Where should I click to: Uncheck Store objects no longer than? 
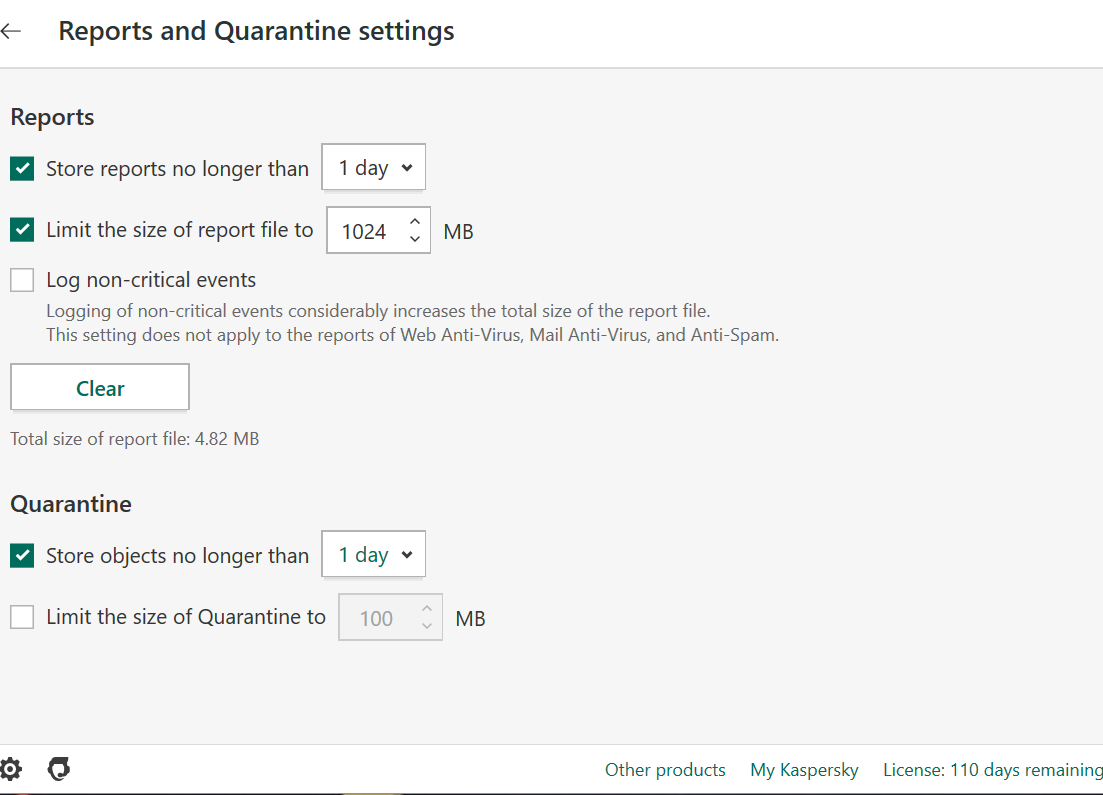(22, 555)
